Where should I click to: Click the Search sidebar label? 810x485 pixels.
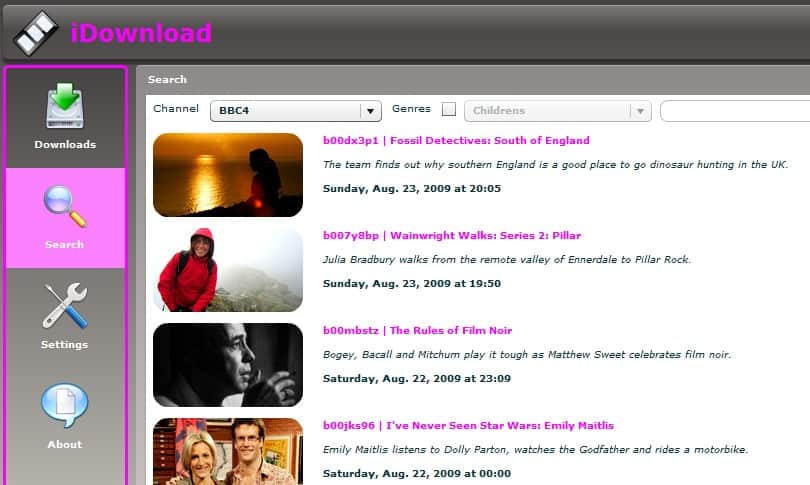pyautogui.click(x=64, y=244)
